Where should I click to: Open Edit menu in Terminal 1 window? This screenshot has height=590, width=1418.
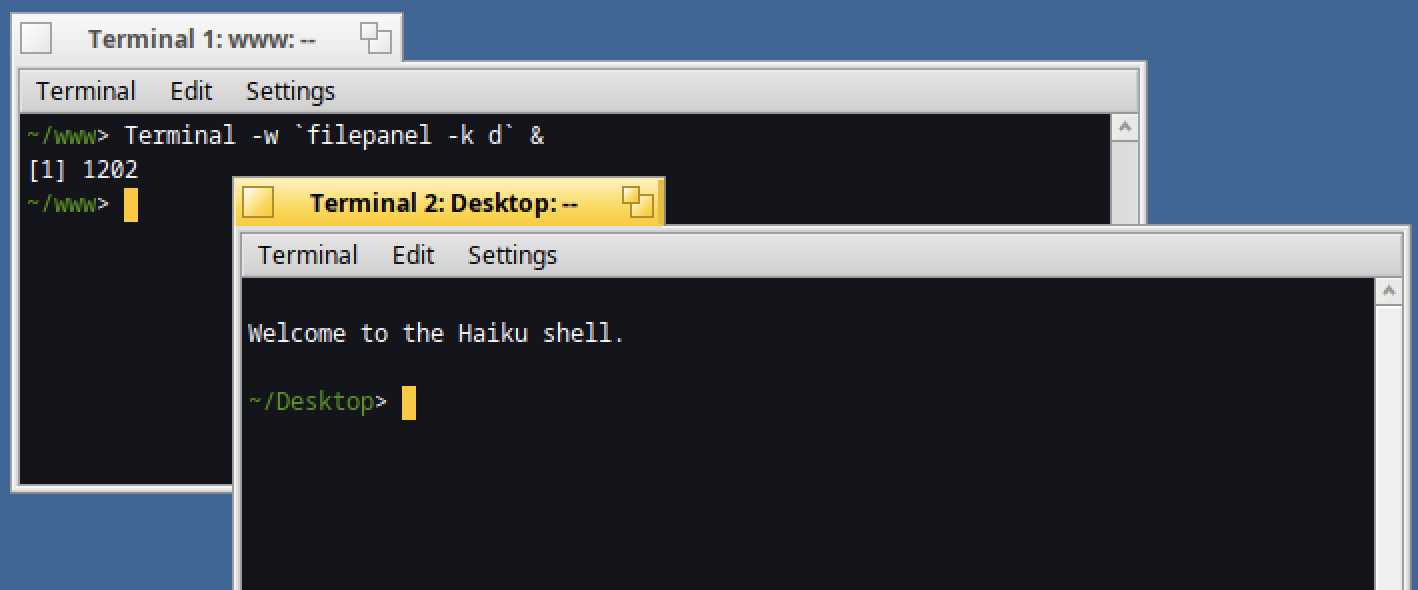click(x=191, y=91)
